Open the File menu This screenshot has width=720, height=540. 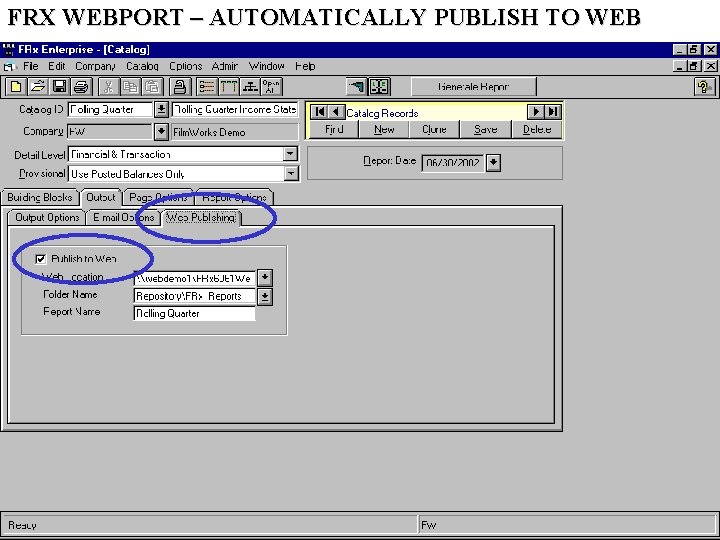pyautogui.click(x=31, y=66)
